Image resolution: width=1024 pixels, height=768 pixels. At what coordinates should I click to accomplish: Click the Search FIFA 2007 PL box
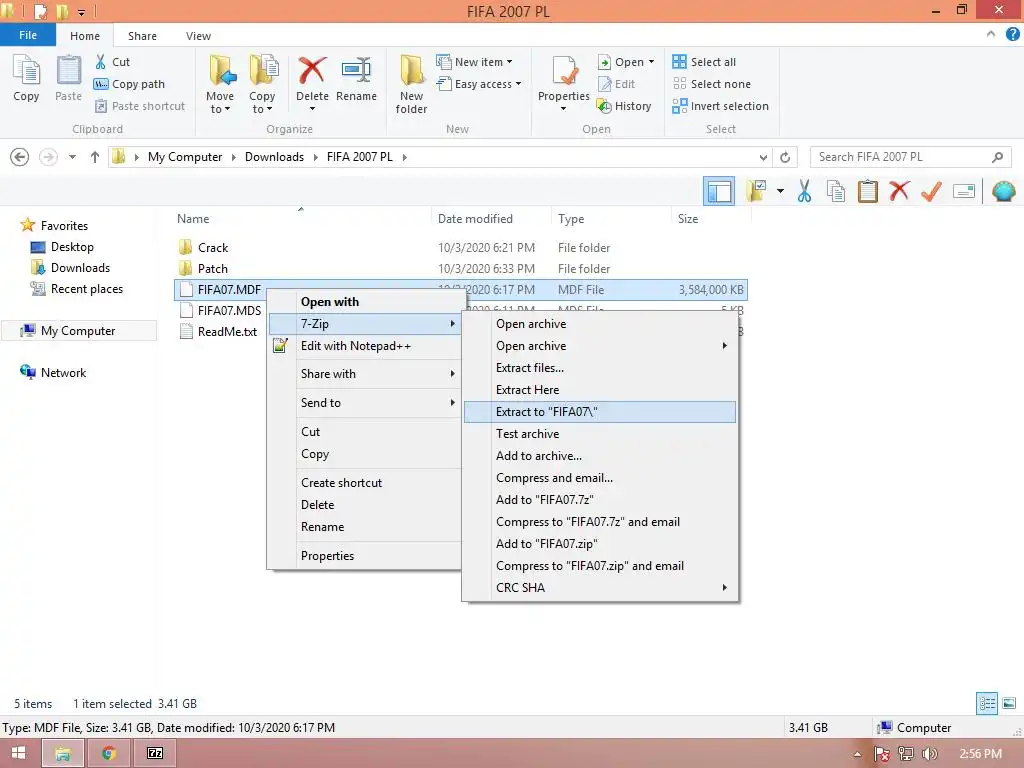pyautogui.click(x=910, y=157)
